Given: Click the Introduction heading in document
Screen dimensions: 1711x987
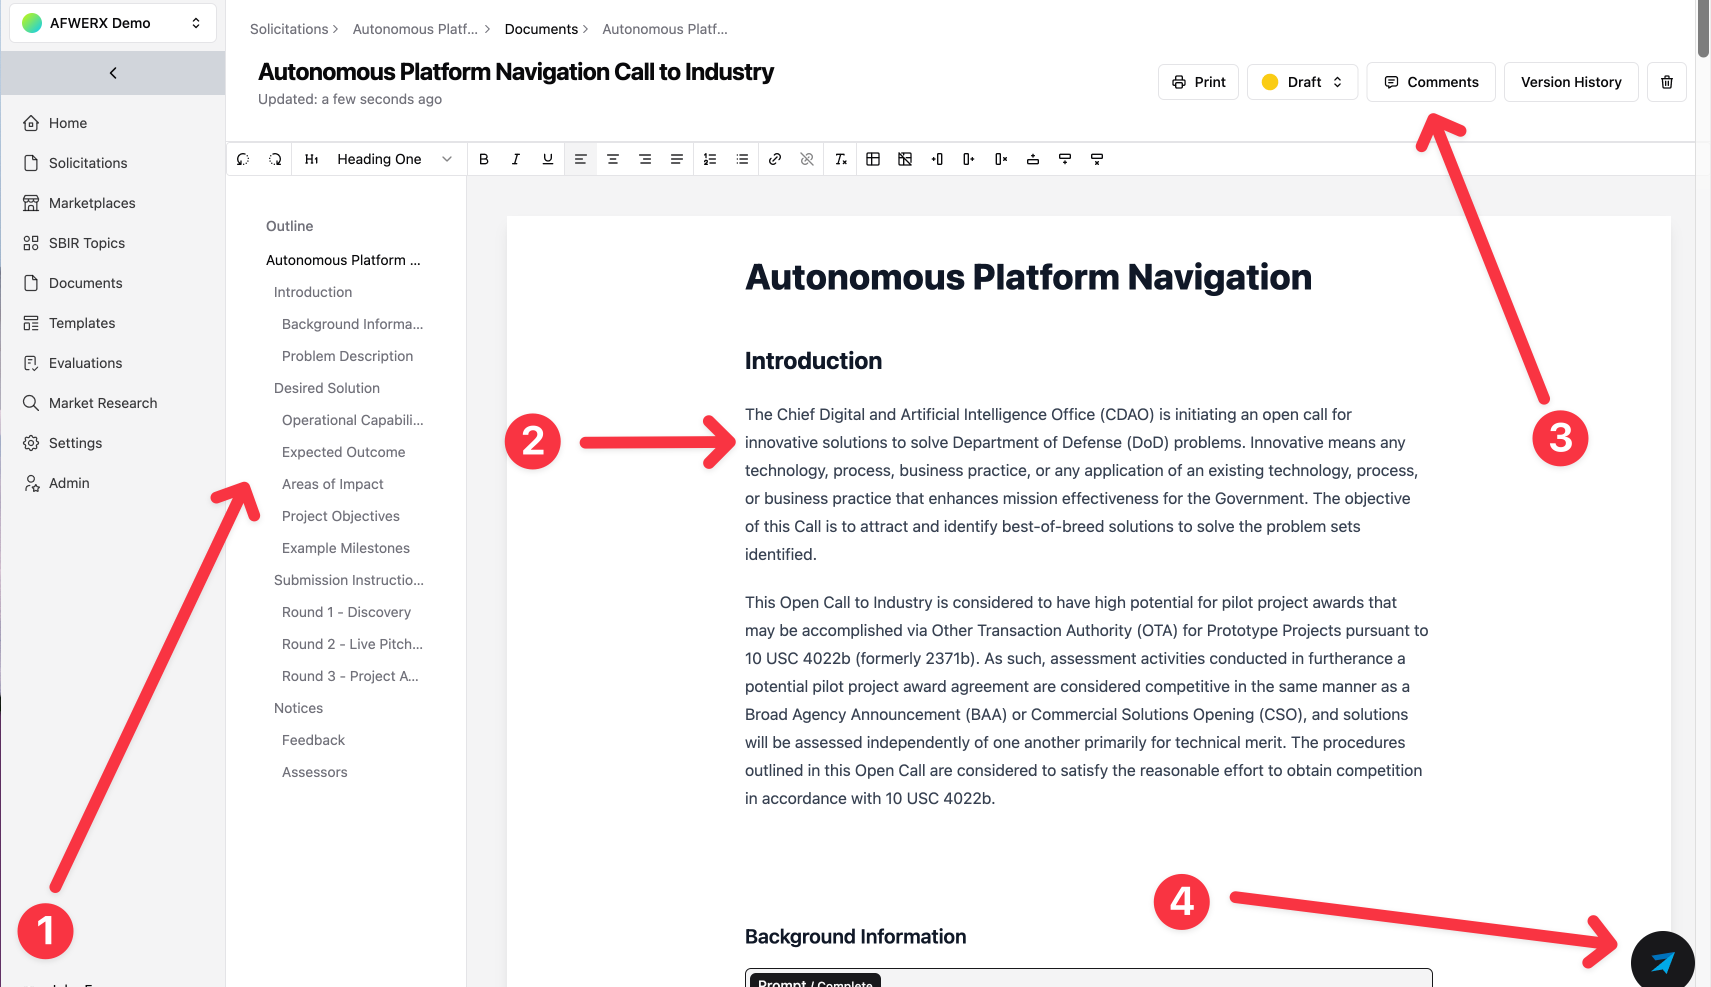Looking at the screenshot, I should pyautogui.click(x=813, y=361).
